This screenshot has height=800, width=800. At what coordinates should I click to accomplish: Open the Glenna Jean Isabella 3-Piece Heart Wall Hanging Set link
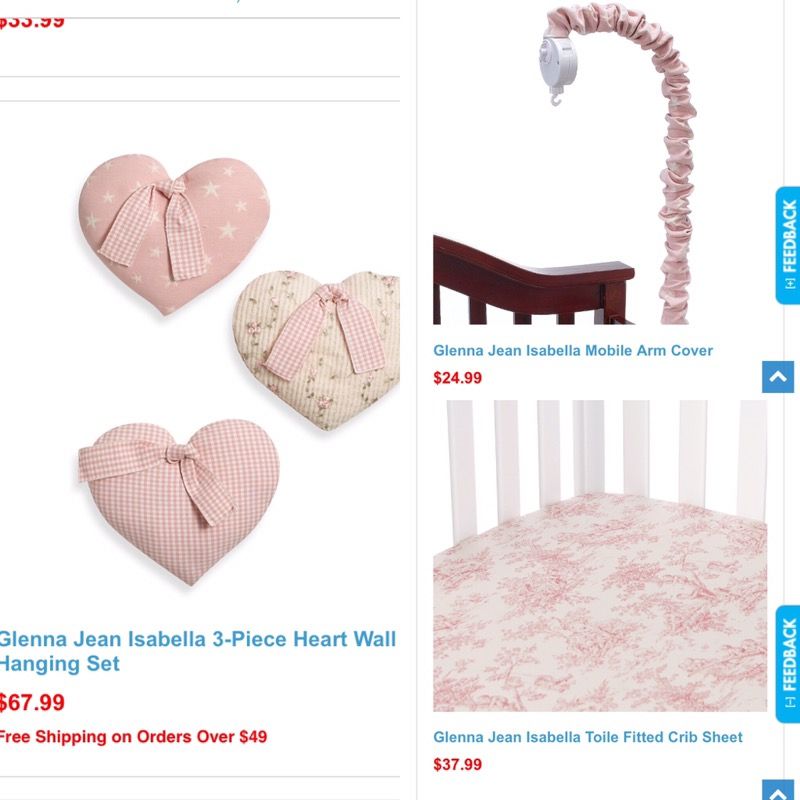197,651
